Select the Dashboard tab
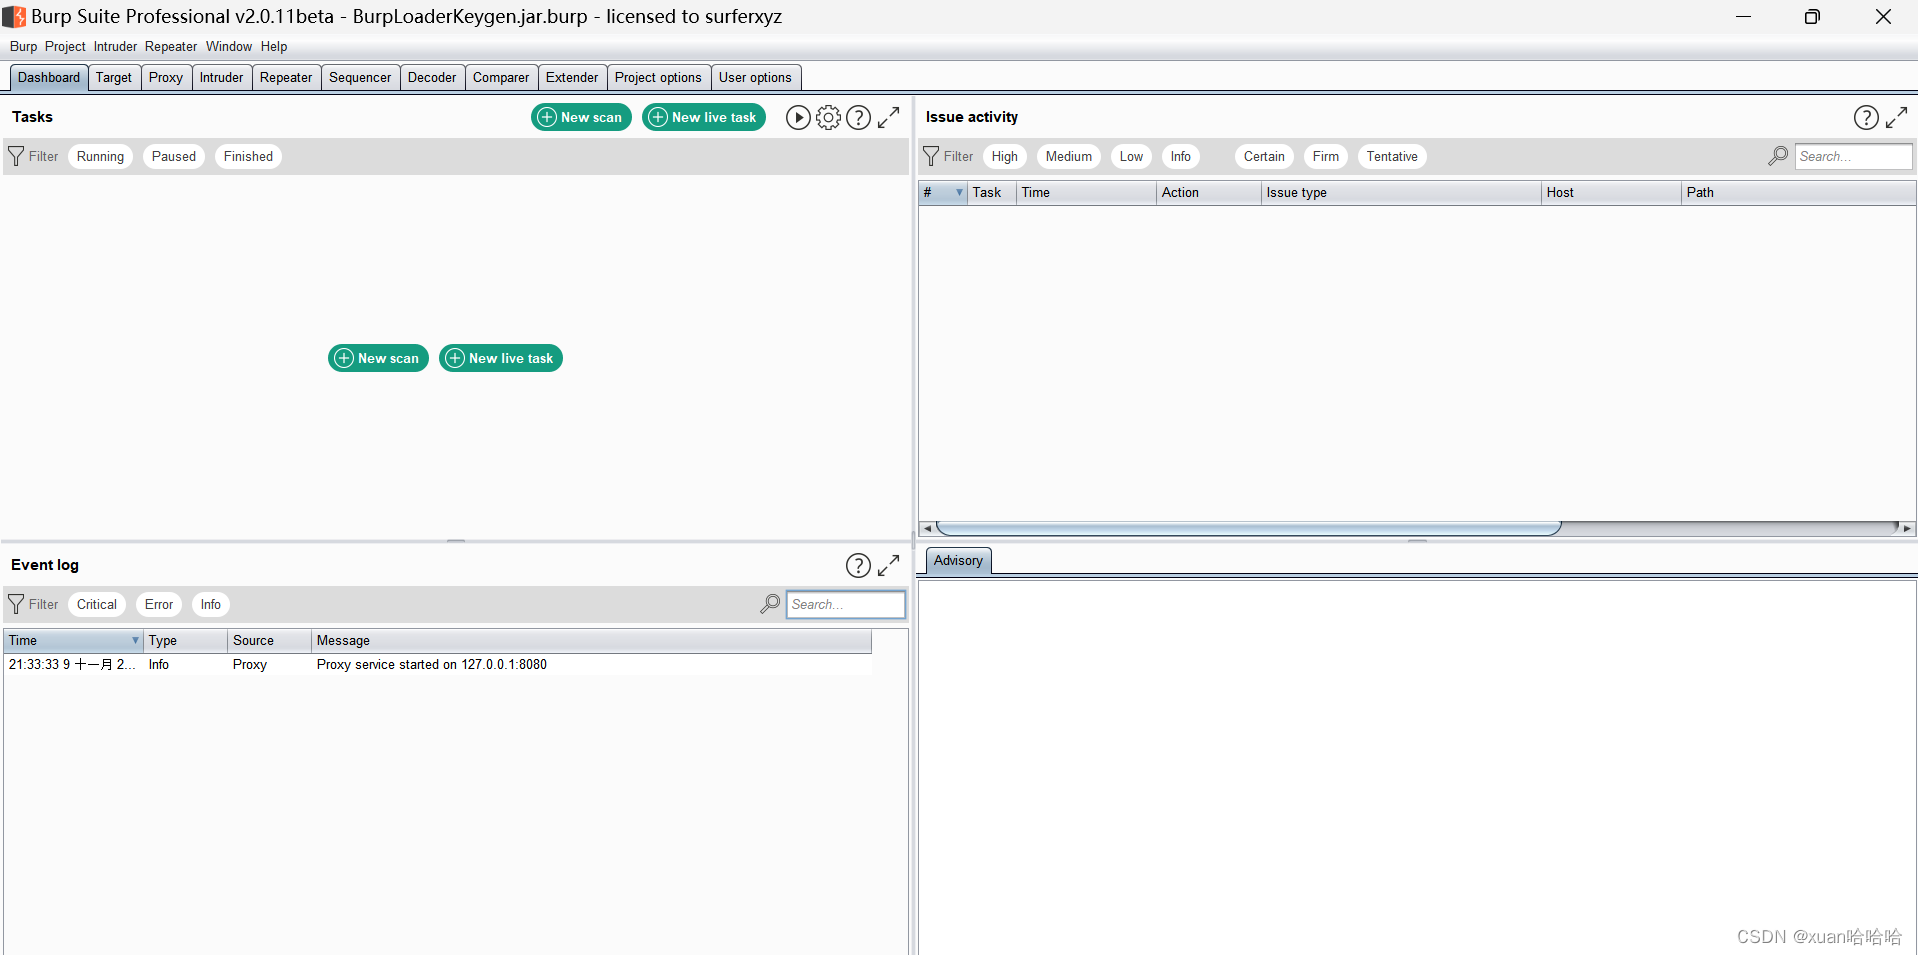The height and width of the screenshot is (955, 1918). pyautogui.click(x=49, y=78)
